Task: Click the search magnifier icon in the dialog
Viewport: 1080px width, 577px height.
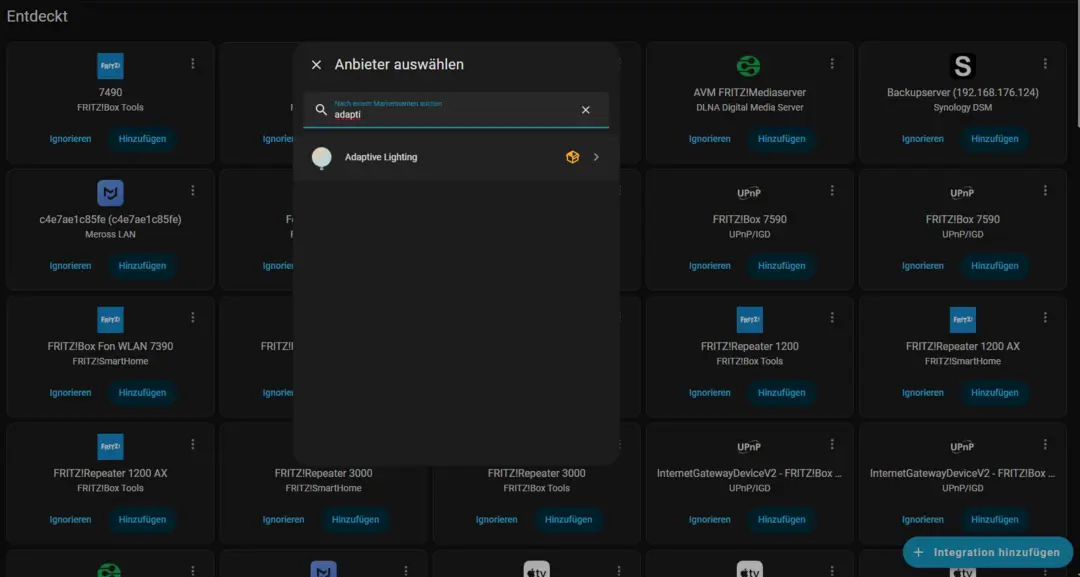Action: click(x=321, y=110)
